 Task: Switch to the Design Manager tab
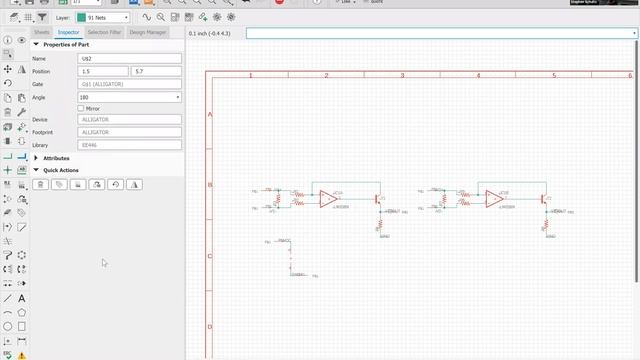pyautogui.click(x=148, y=32)
